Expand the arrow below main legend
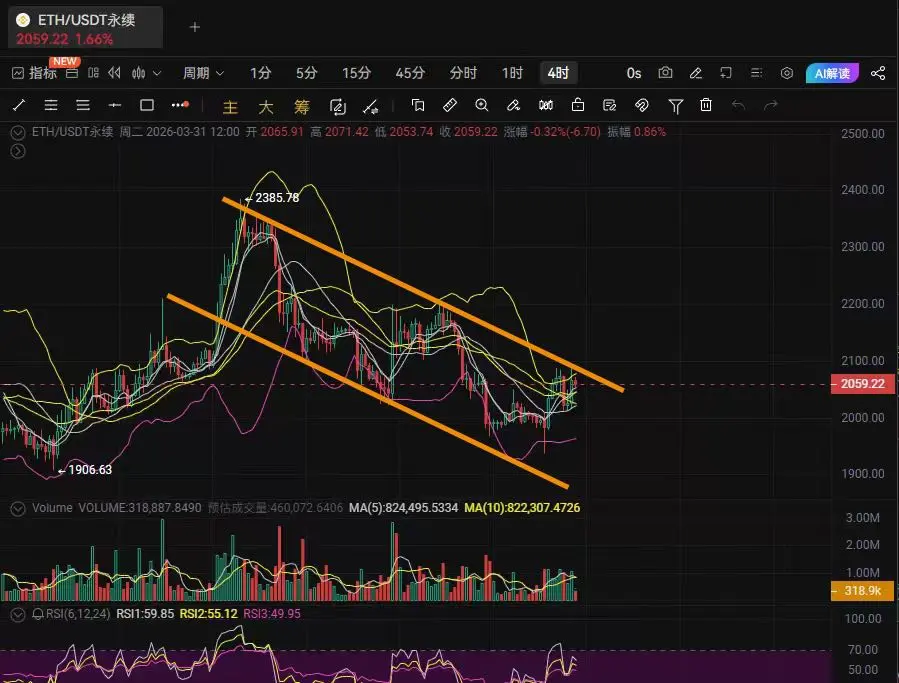This screenshot has height=683, width=899. click(18, 151)
